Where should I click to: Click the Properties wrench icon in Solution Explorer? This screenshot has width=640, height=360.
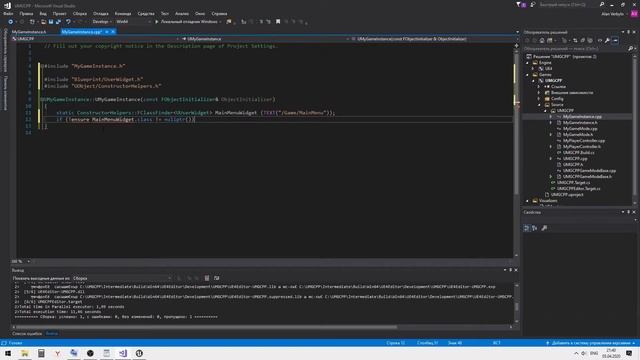607,40
